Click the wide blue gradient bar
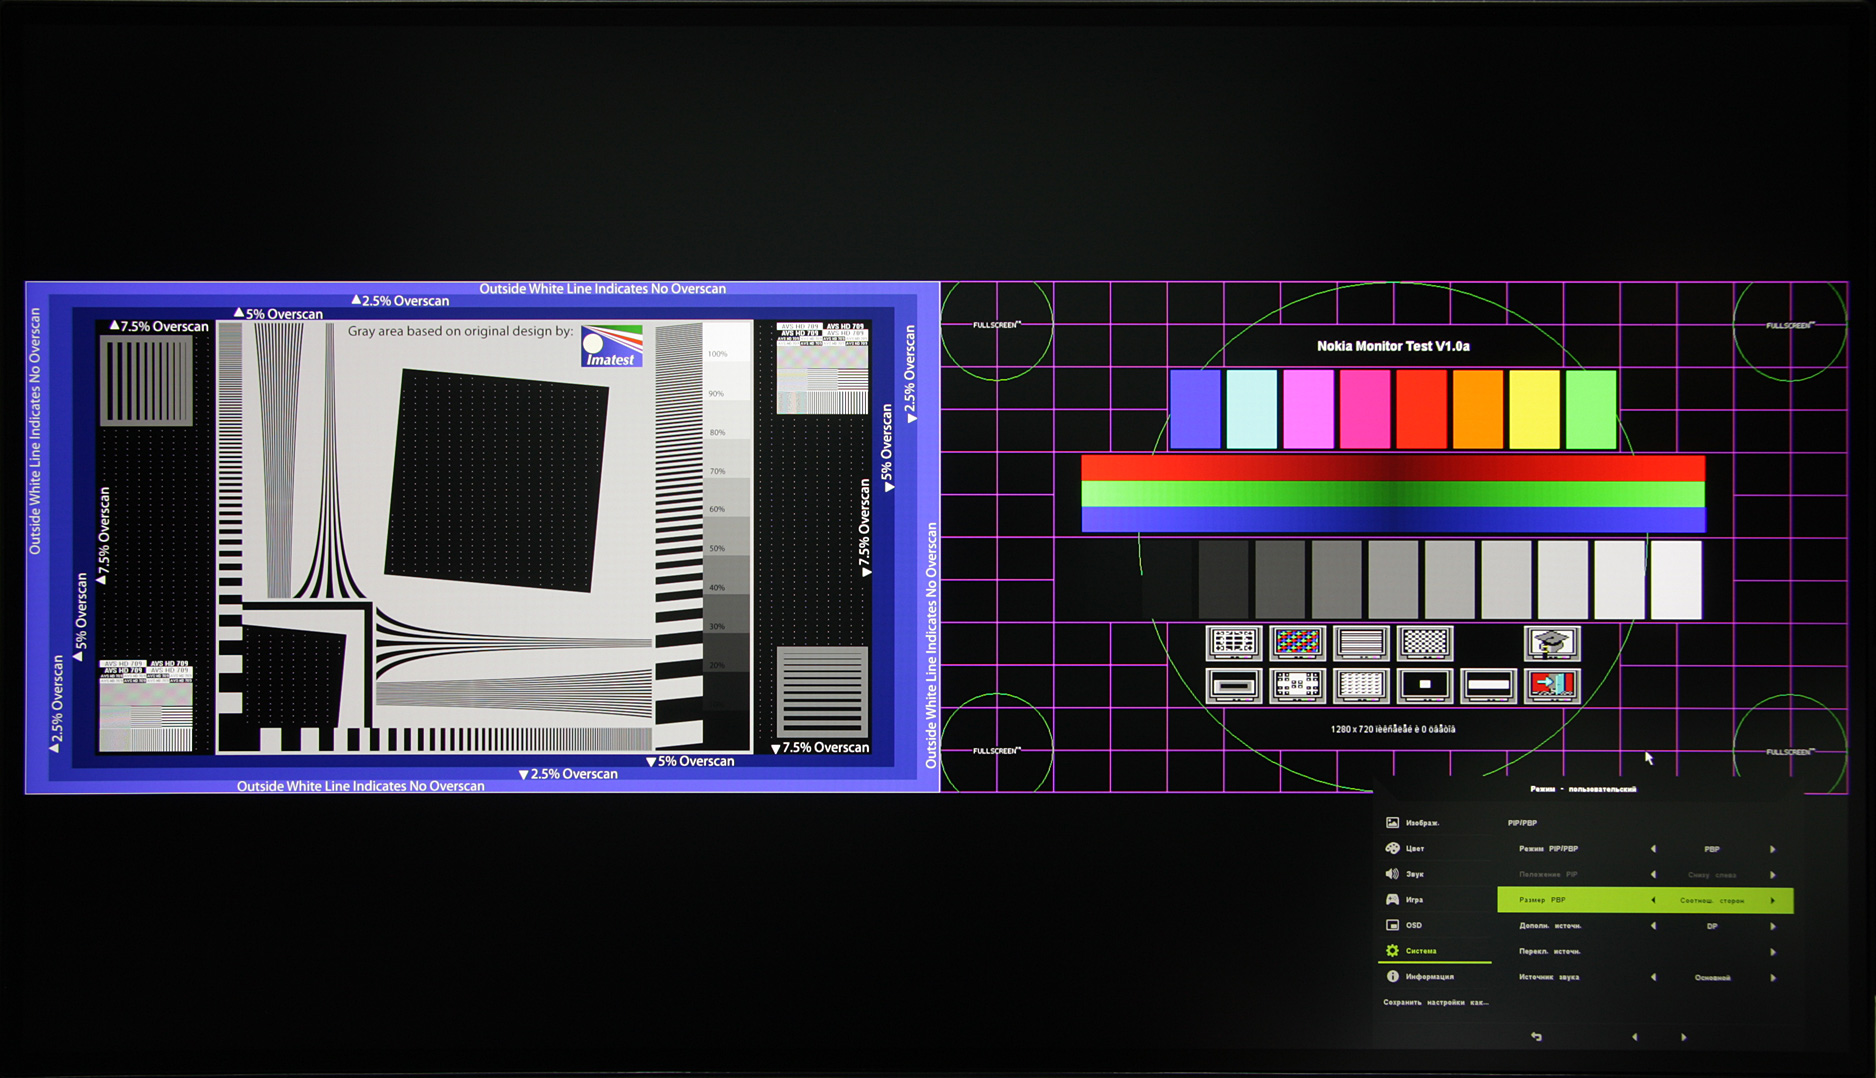Screen dimensions: 1876x1078 [1393, 519]
